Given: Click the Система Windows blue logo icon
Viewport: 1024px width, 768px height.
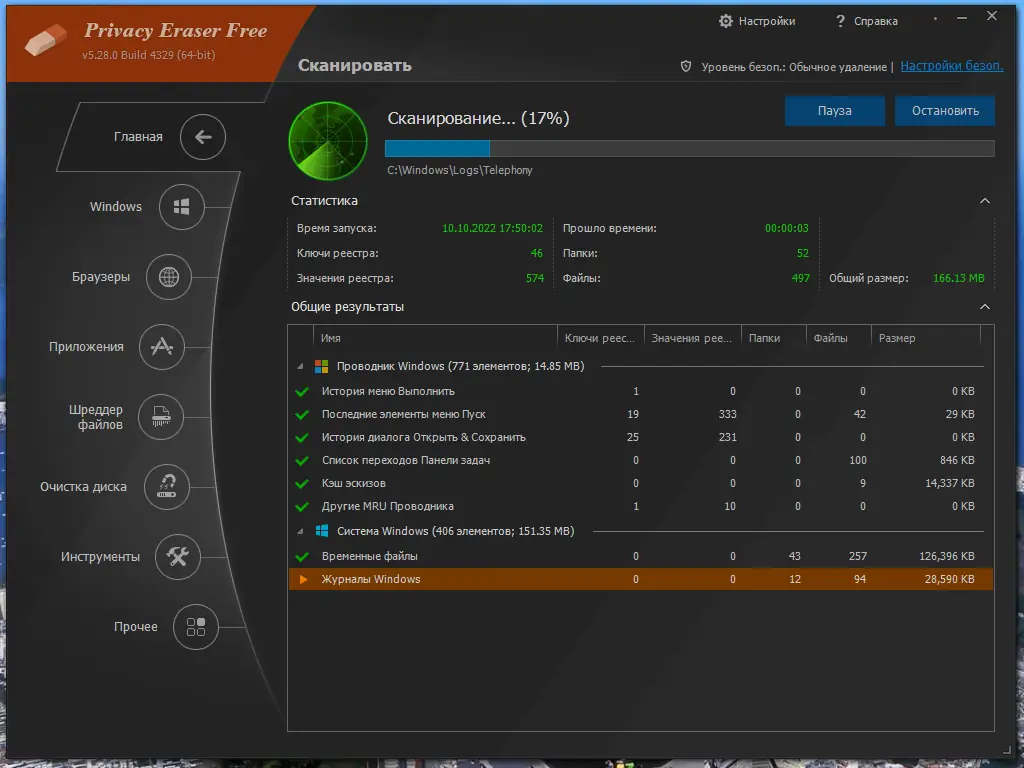Looking at the screenshot, I should (322, 531).
